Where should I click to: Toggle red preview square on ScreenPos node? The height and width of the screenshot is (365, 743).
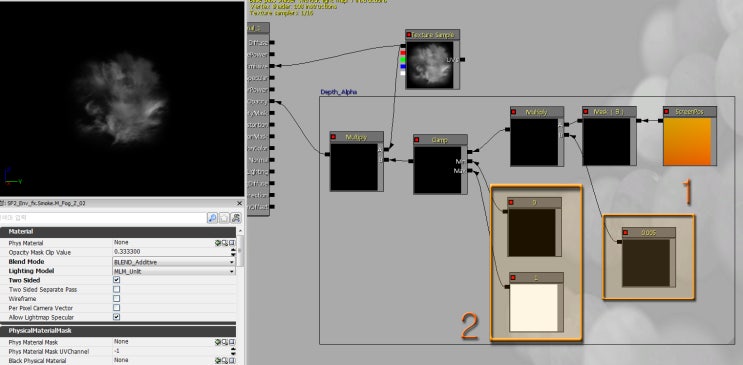click(666, 112)
